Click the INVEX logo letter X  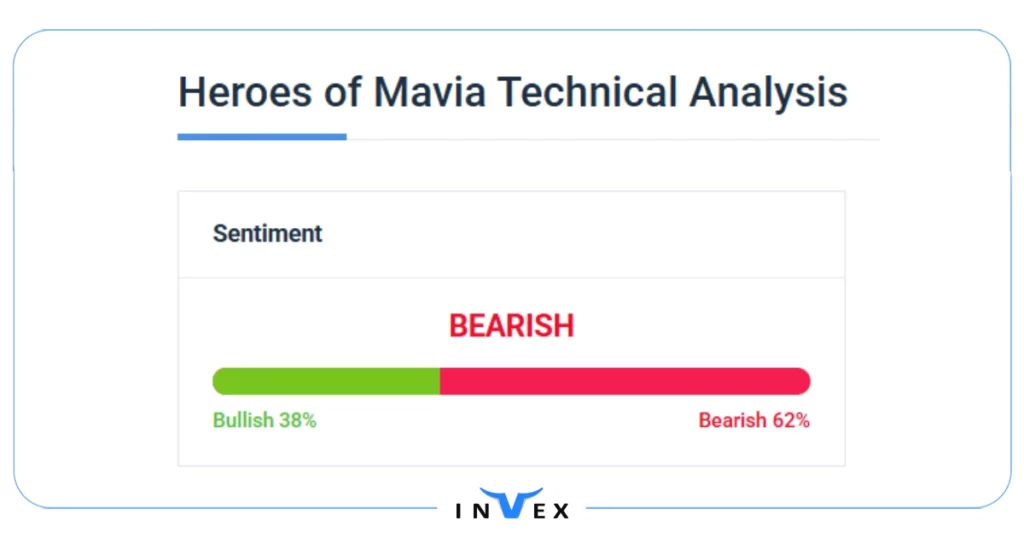pyautogui.click(x=560, y=511)
